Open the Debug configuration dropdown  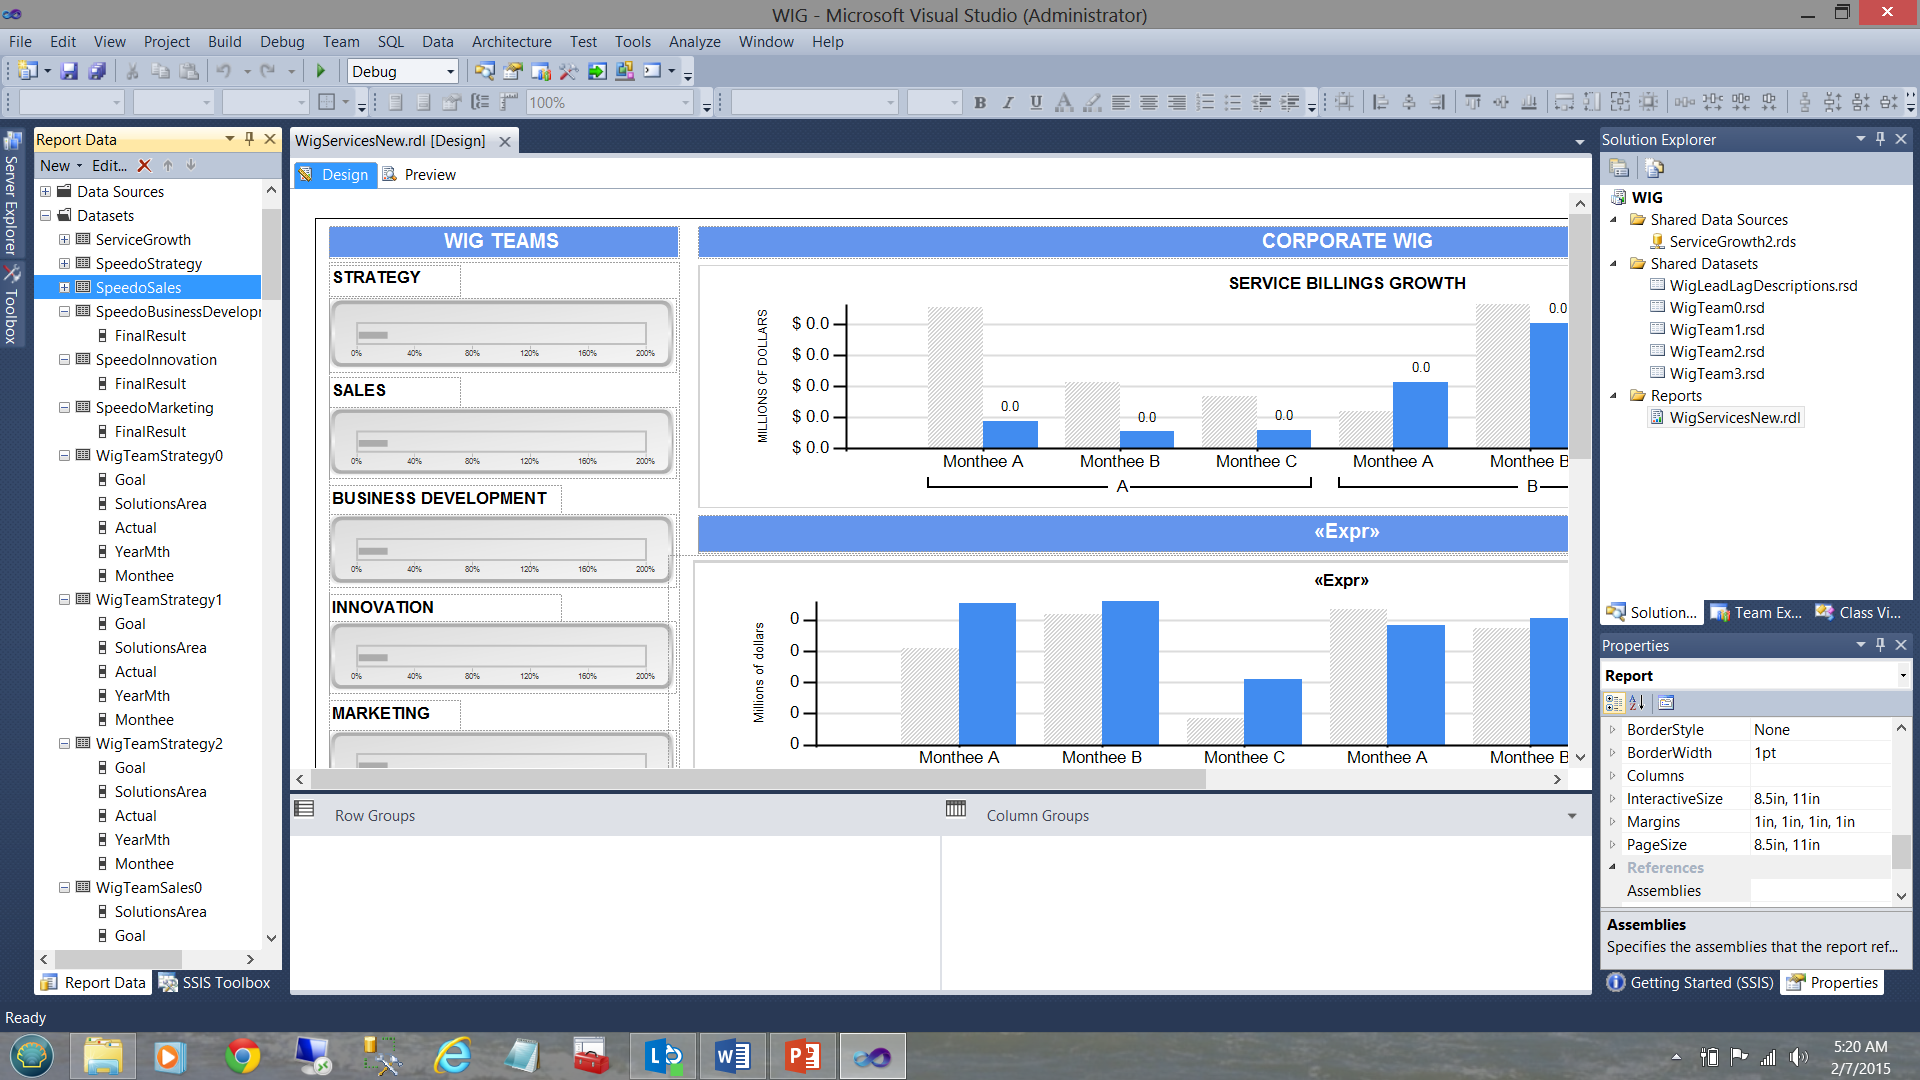[450, 71]
